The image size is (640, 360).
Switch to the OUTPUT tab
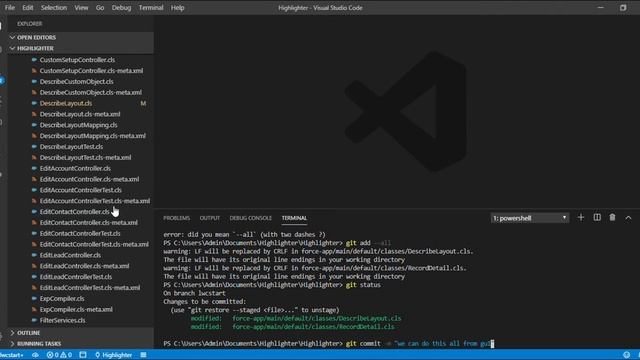[x=210, y=218]
